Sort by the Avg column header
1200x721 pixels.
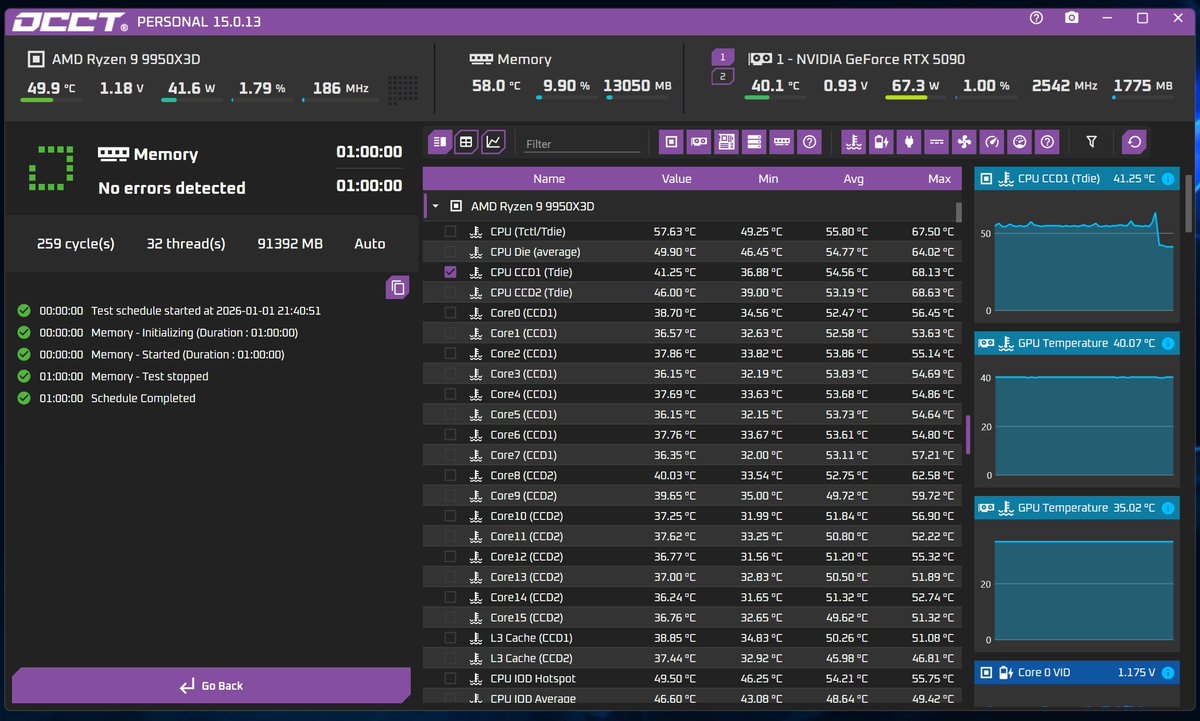853,179
